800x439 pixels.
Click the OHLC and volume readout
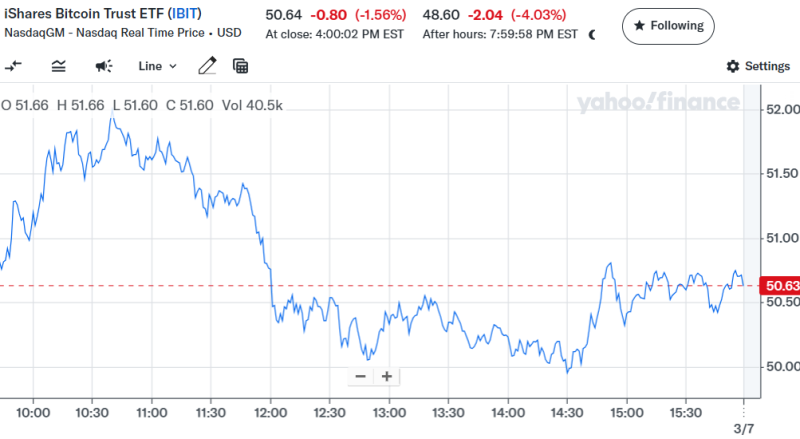(x=141, y=104)
